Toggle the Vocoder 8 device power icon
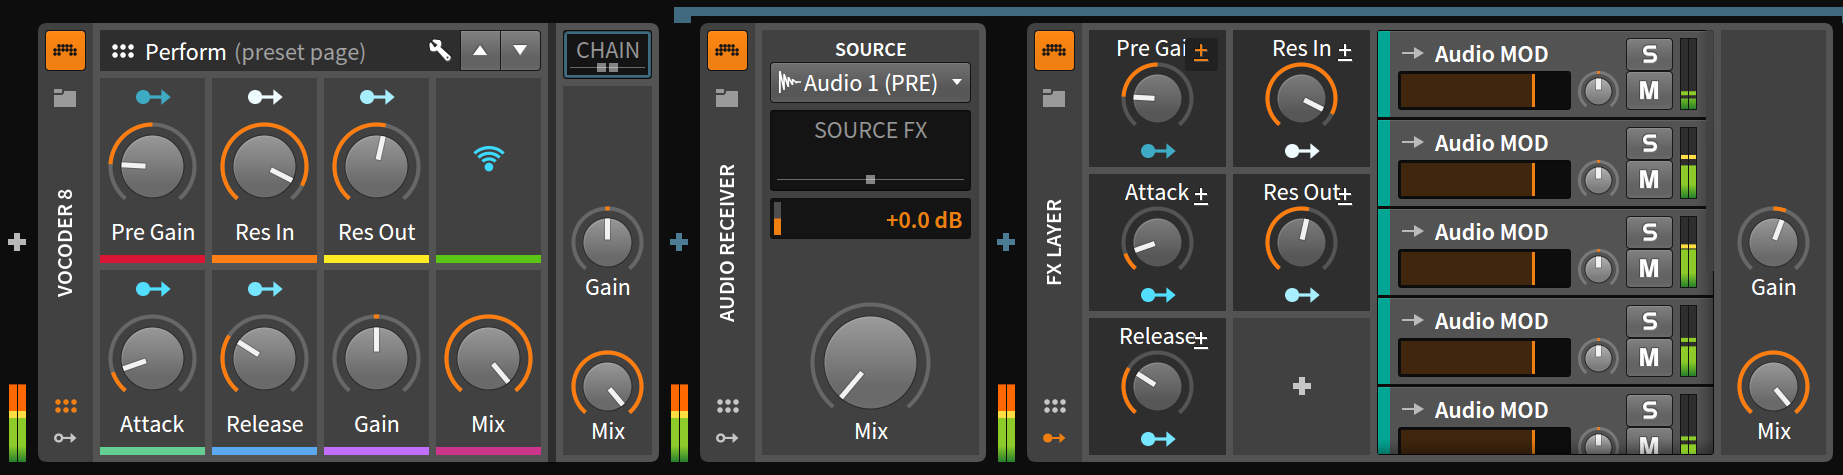 click(x=65, y=51)
